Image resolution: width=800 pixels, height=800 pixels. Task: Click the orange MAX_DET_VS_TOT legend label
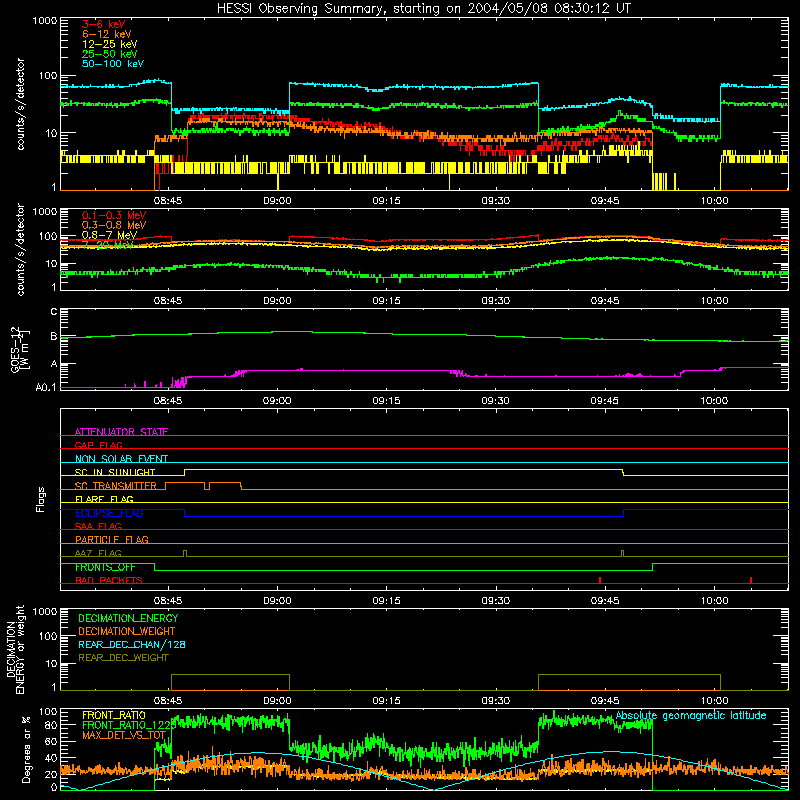point(124,735)
